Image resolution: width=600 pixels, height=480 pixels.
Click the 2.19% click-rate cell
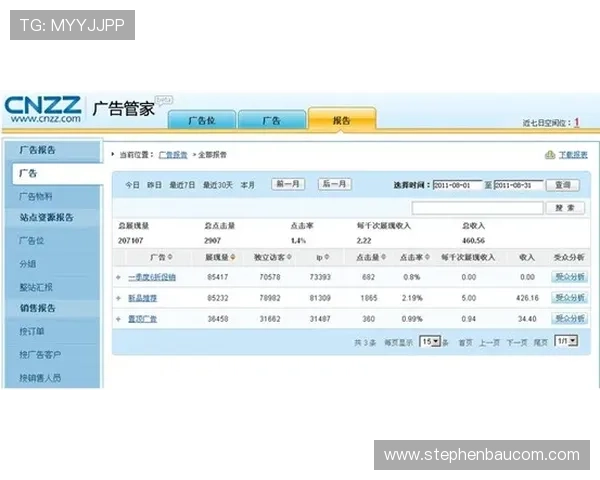[412, 298]
